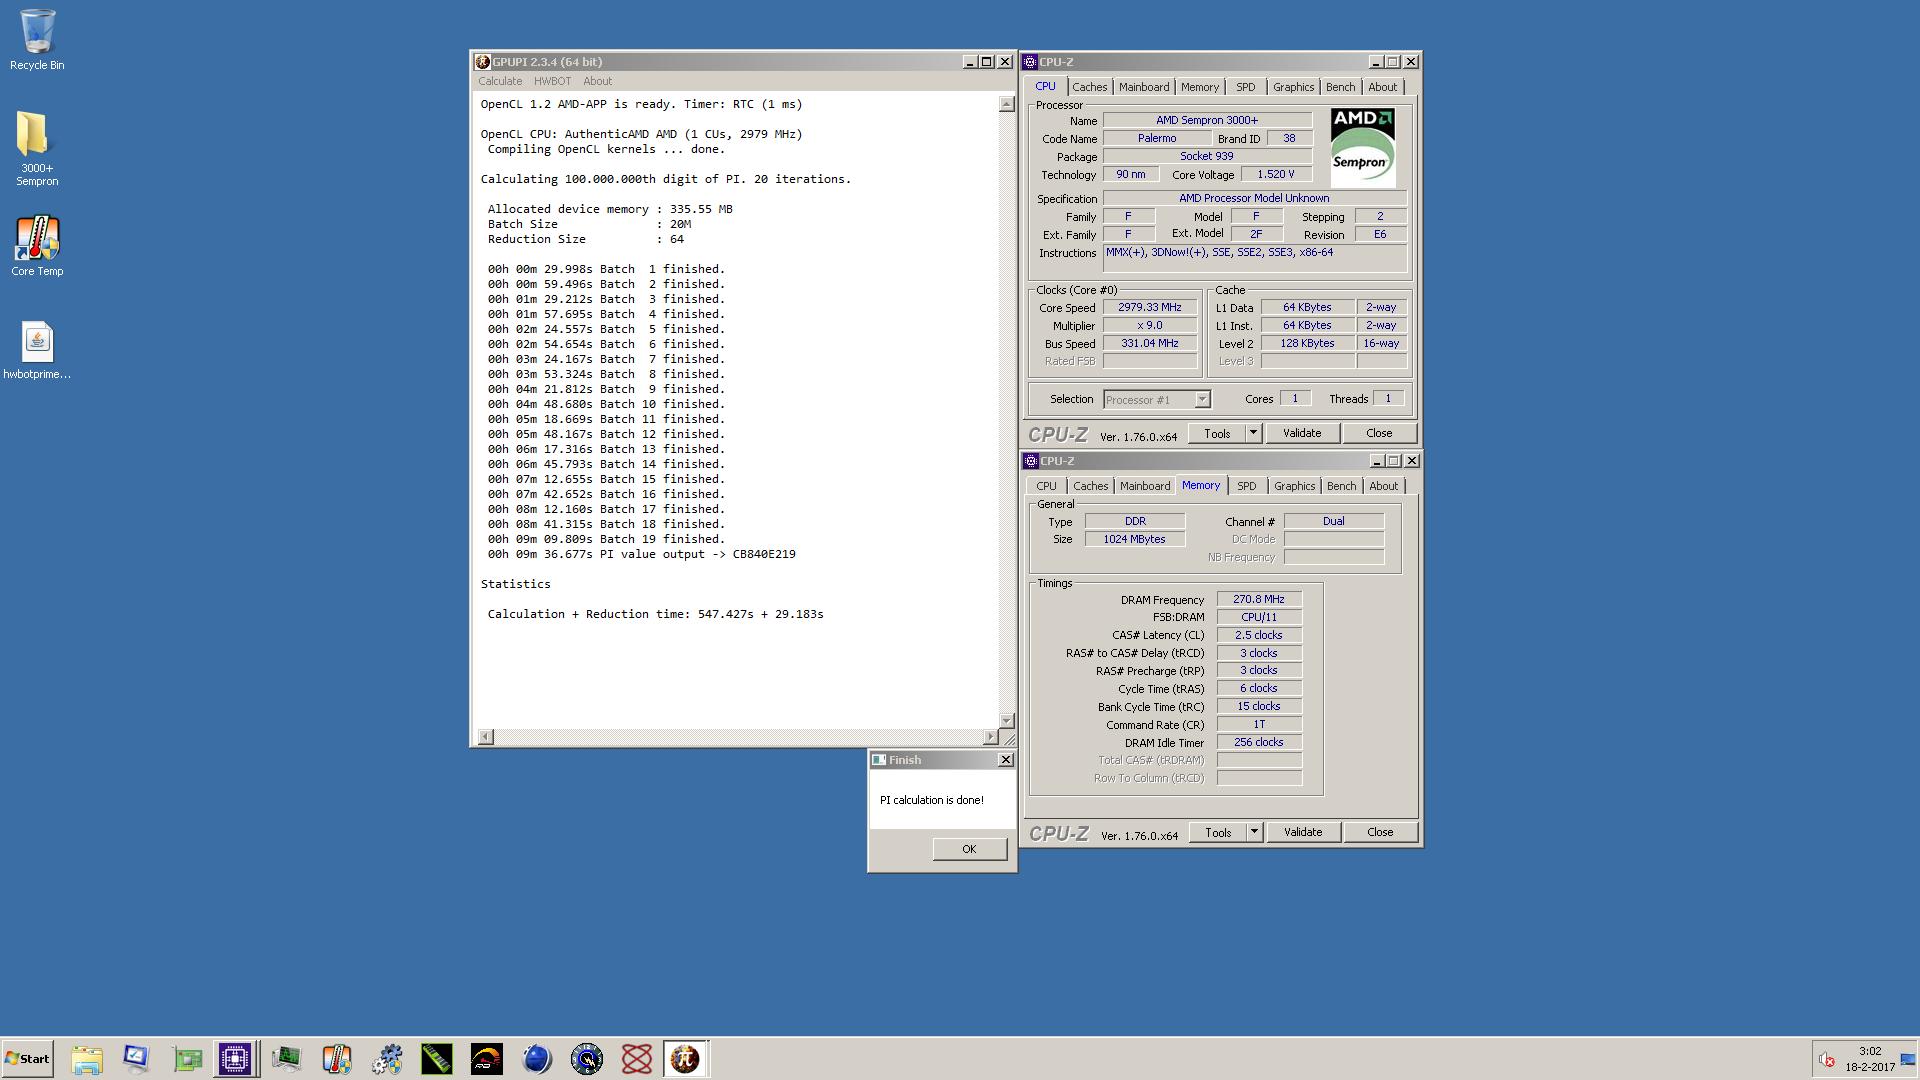Select the Bench tab in top CPU-Z
1920x1080 pixels.
click(1341, 87)
